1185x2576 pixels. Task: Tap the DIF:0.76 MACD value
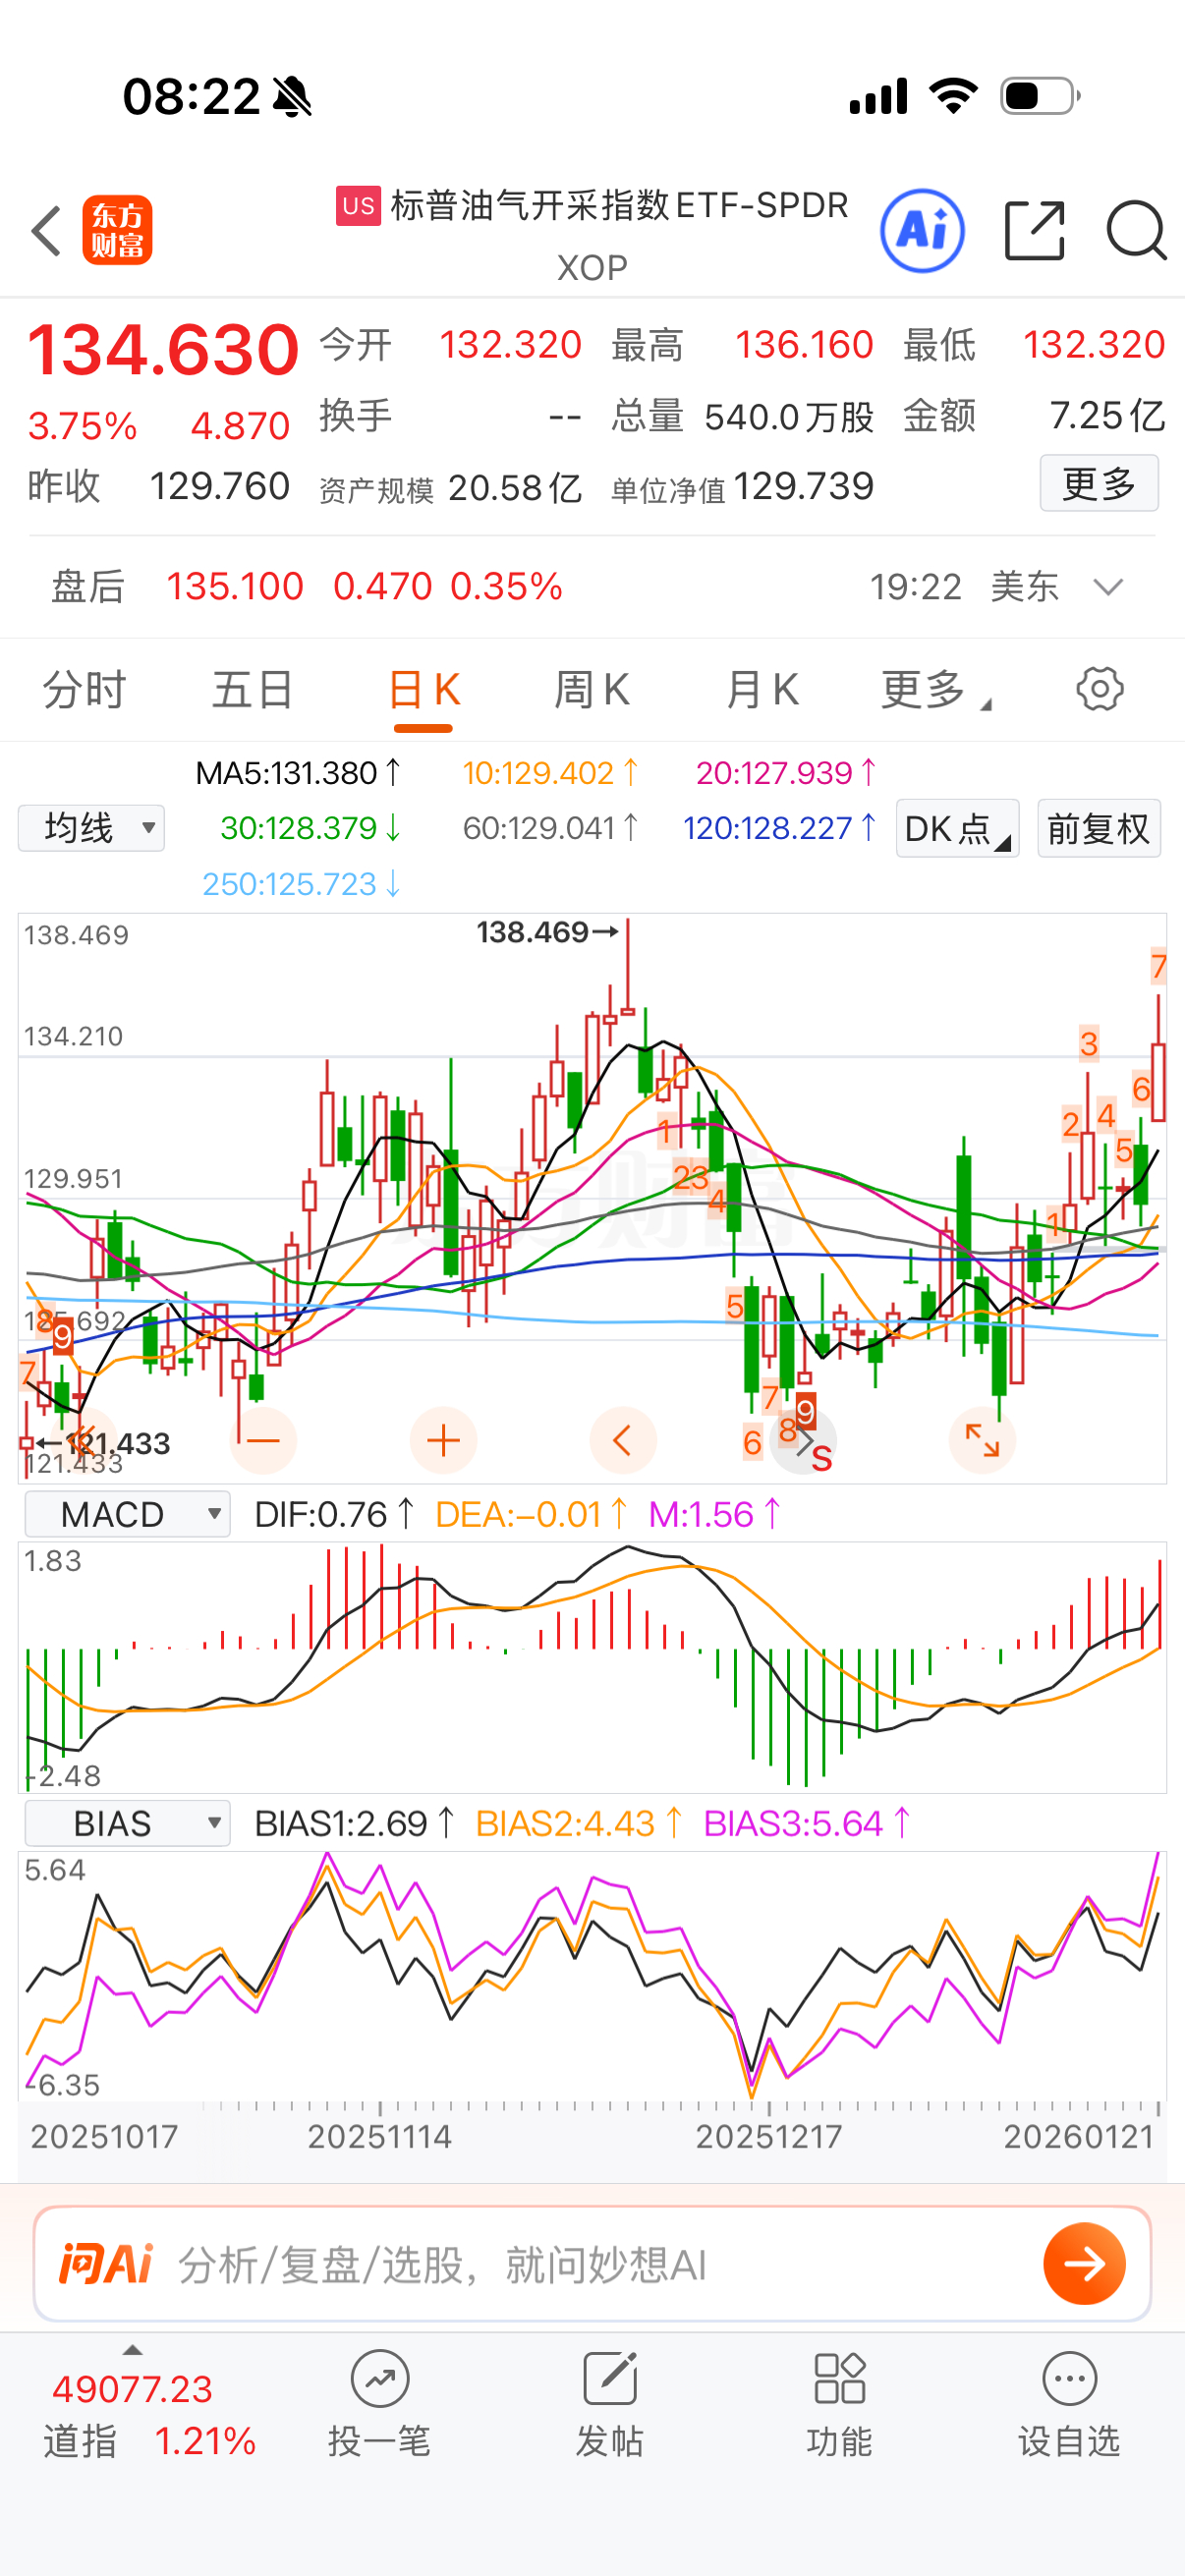[x=334, y=1514]
